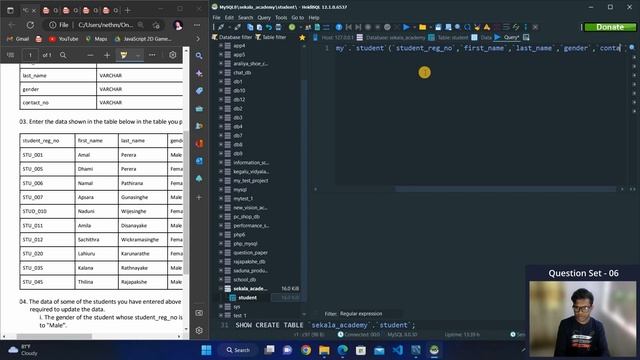Open Visual Studio Code from the taskbar
The height and width of the screenshot is (360, 640).
[398, 350]
